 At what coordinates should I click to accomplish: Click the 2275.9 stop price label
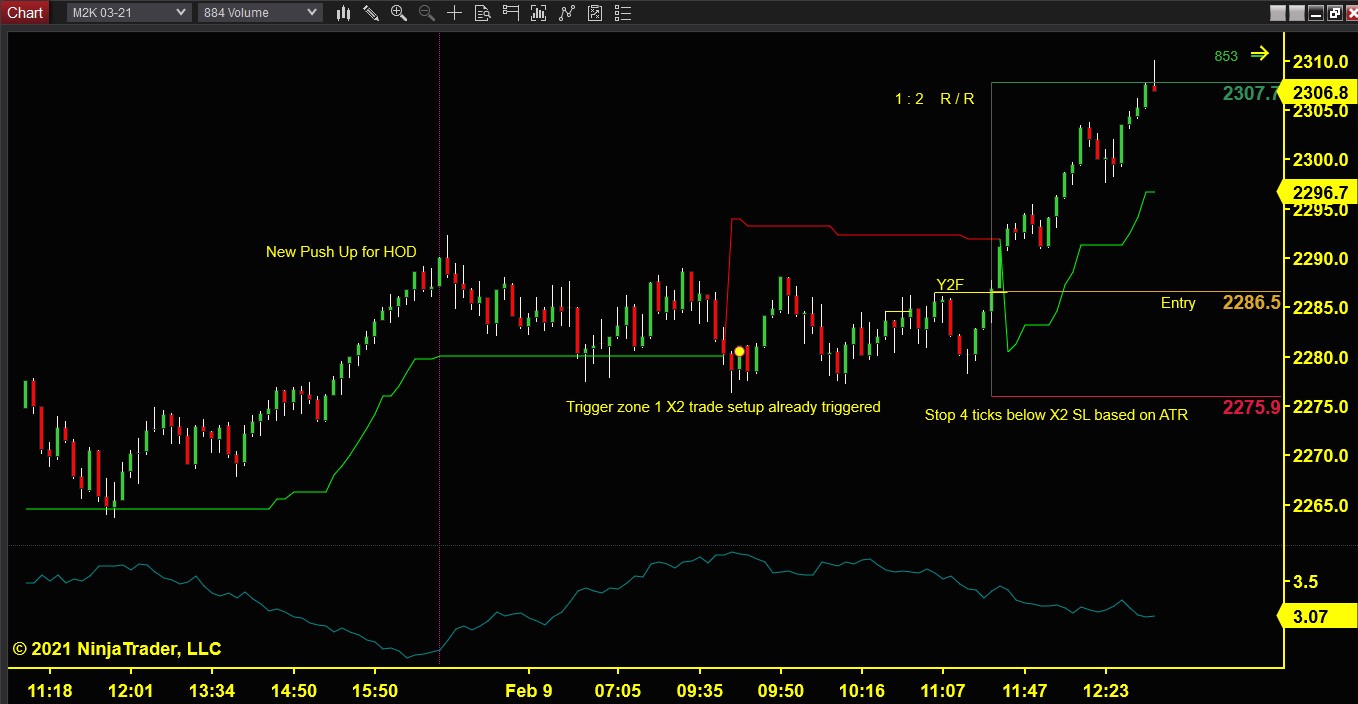point(1251,406)
